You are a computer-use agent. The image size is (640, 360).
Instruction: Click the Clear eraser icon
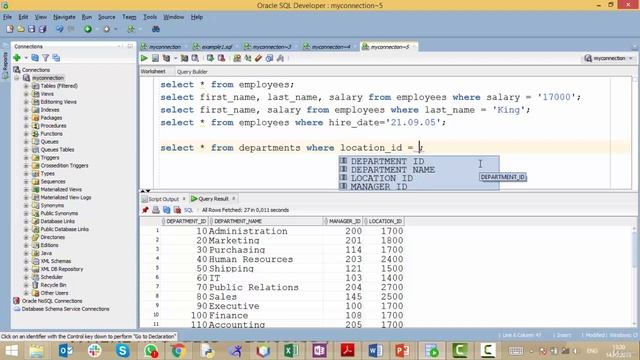tap(258, 58)
